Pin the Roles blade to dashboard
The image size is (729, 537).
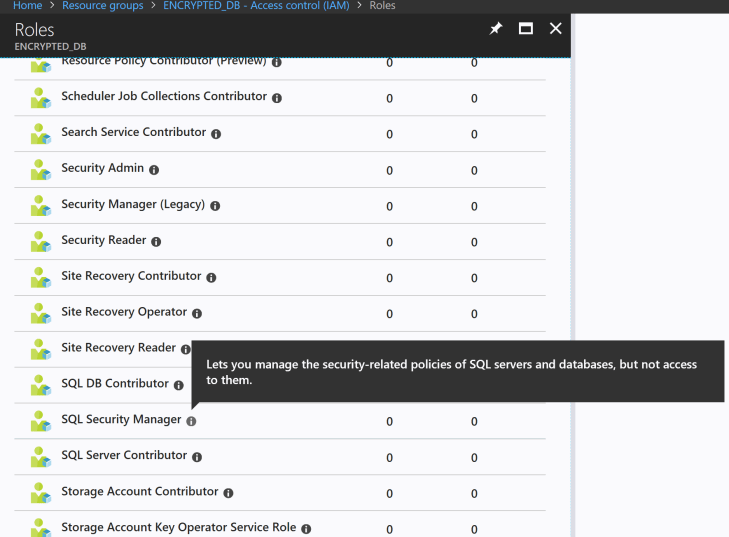pos(495,29)
